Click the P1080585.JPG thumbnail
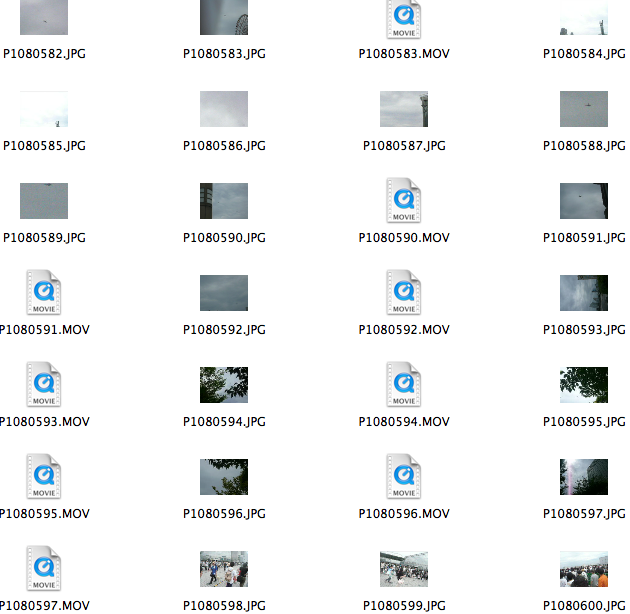Screen dimensions: 630x614 coord(44,109)
